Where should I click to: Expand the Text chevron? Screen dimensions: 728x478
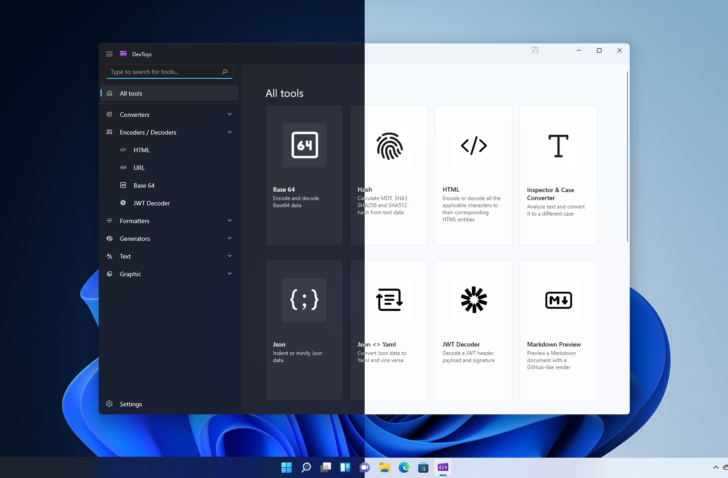229,256
